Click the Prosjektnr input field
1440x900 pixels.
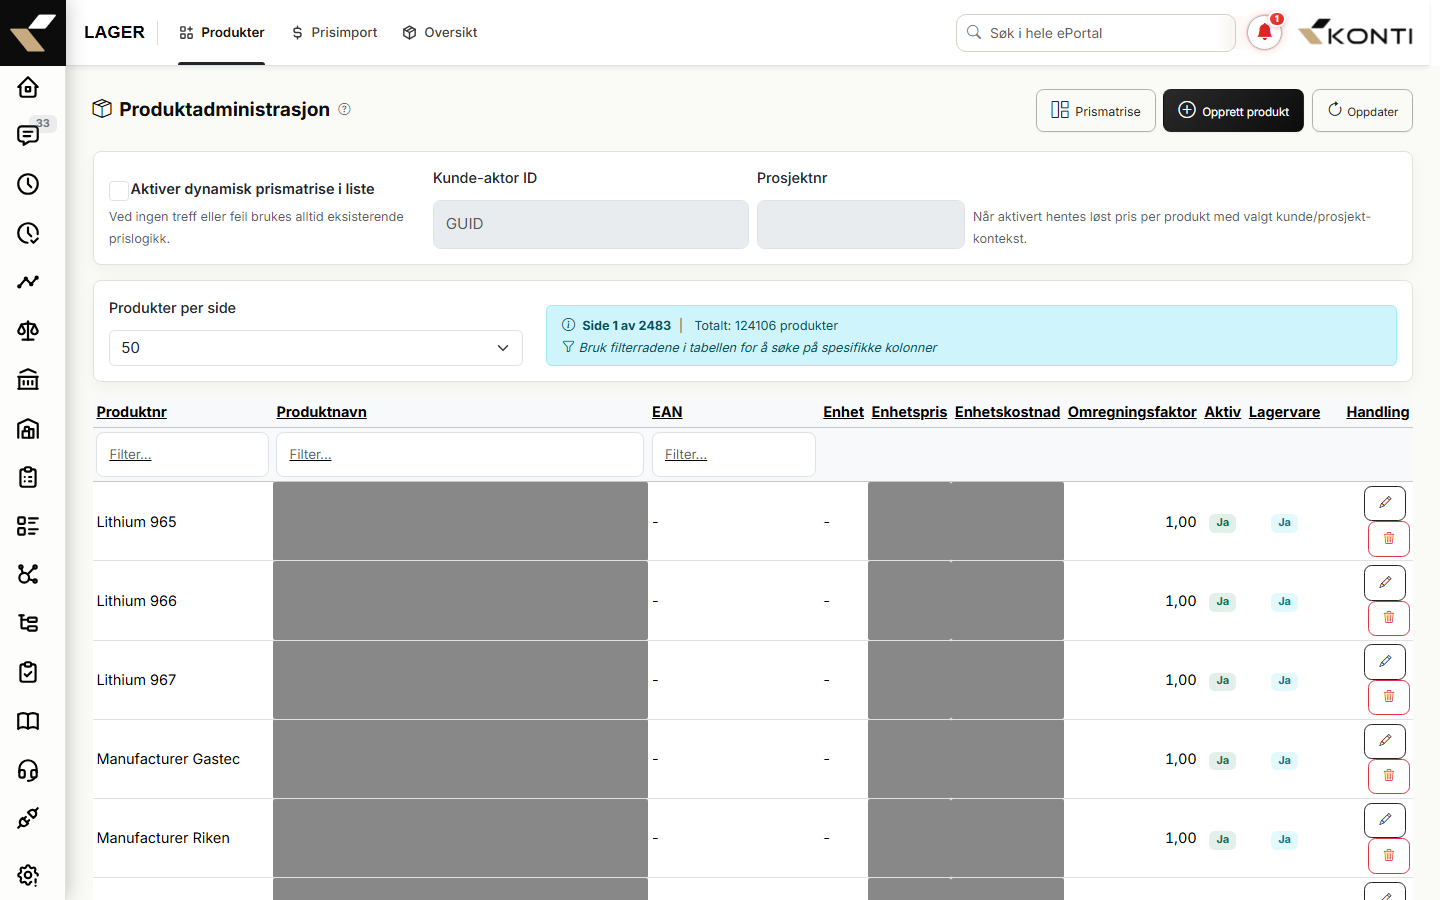pyautogui.click(x=861, y=224)
